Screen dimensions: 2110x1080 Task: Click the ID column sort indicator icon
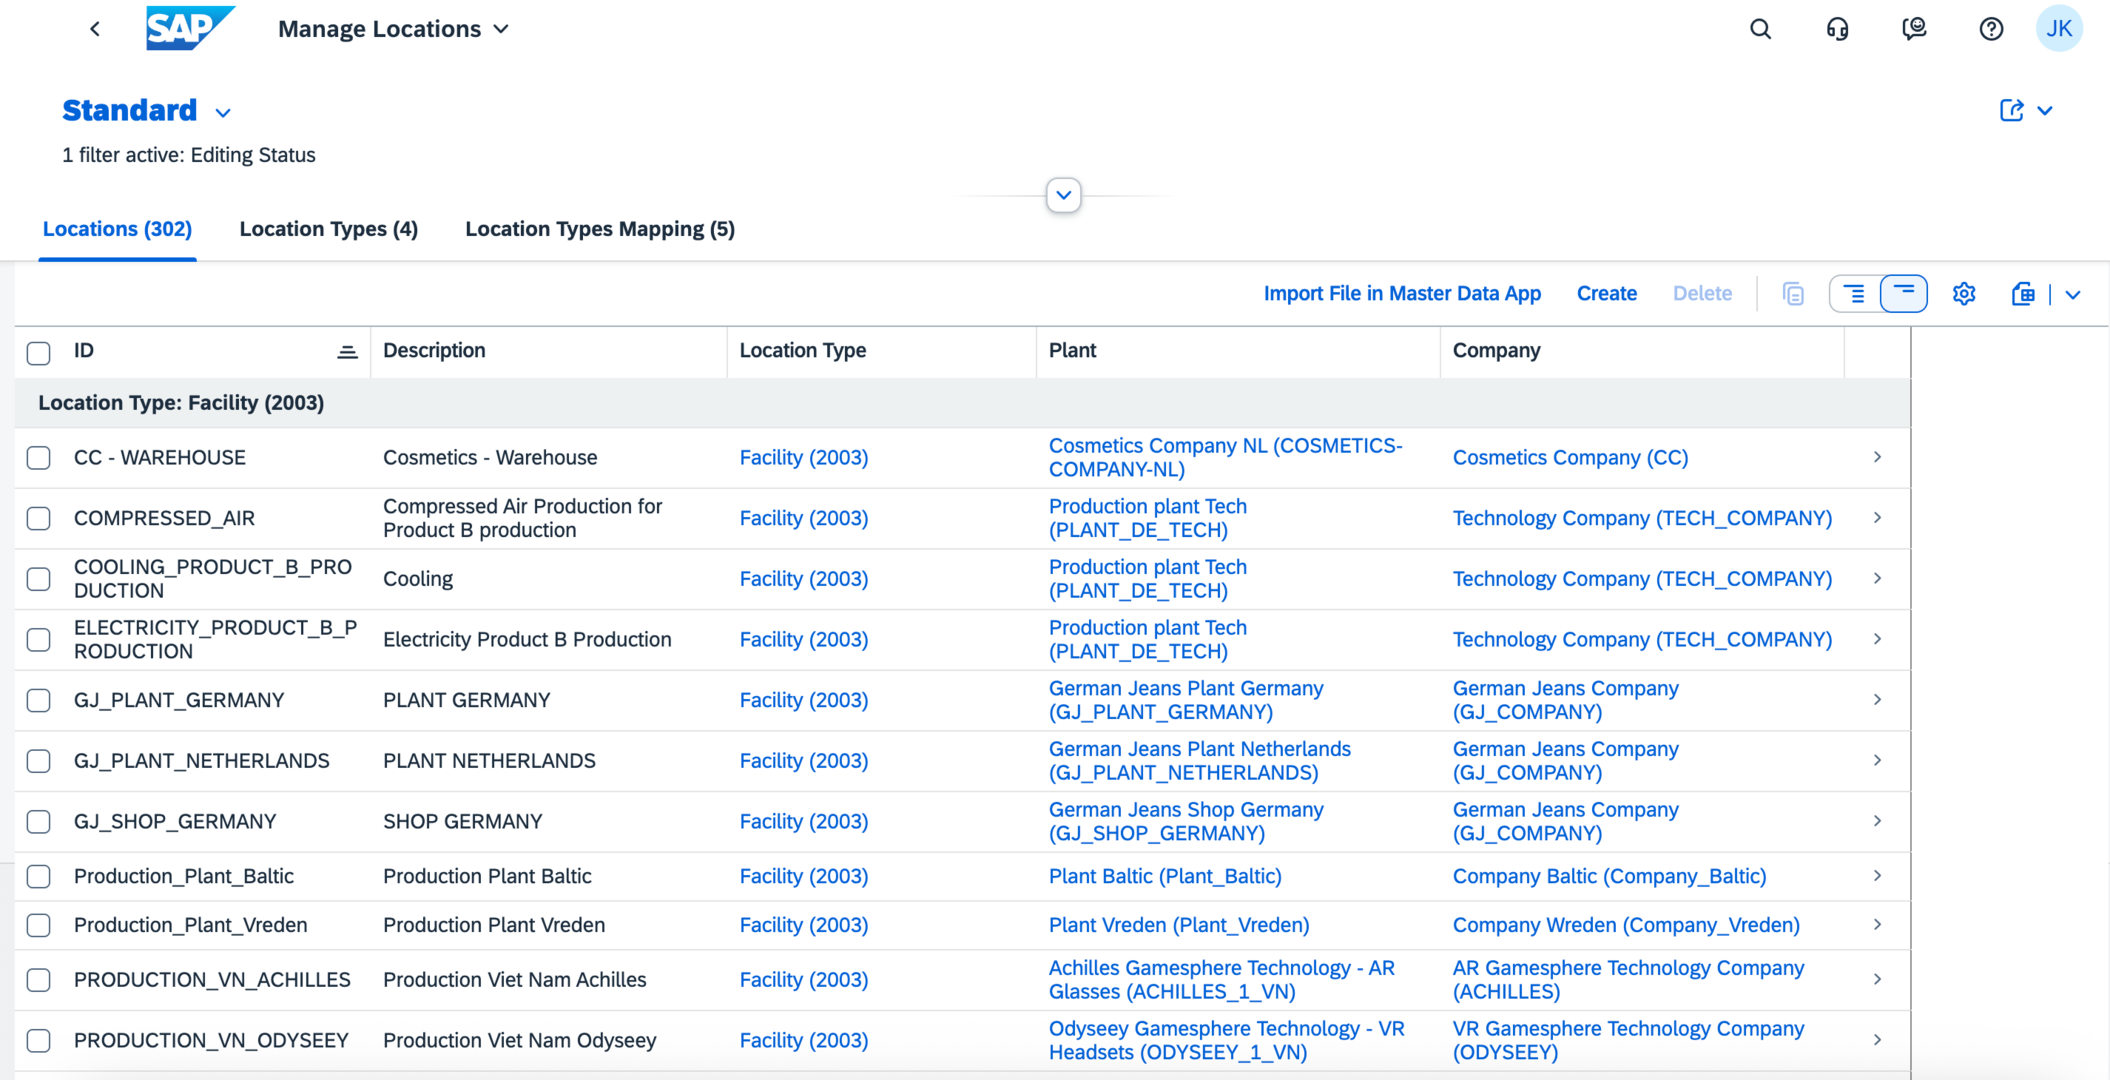[x=347, y=352]
